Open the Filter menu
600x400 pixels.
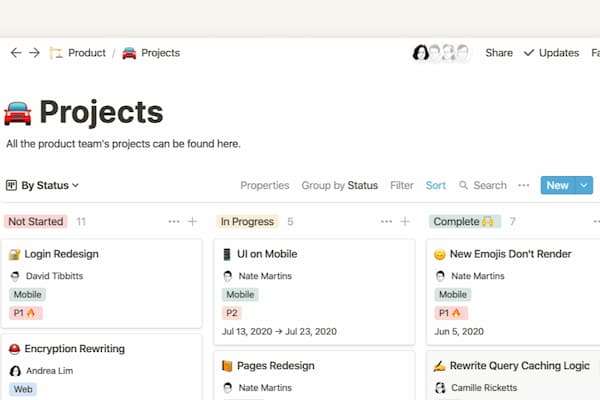pos(401,185)
